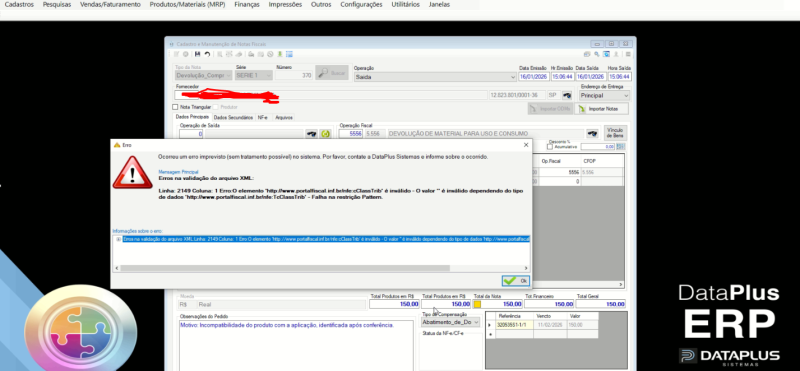Click the Hora Saída time field
Viewport: 800px width, 371px height.
(619, 77)
